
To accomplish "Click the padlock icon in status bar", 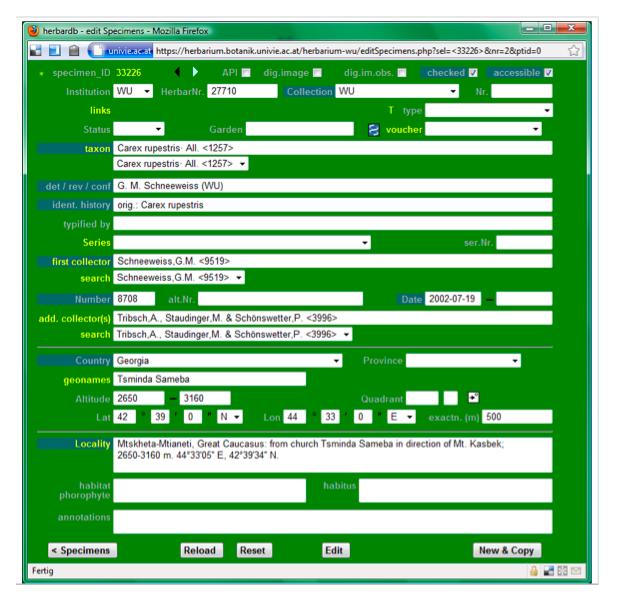I will click(534, 571).
